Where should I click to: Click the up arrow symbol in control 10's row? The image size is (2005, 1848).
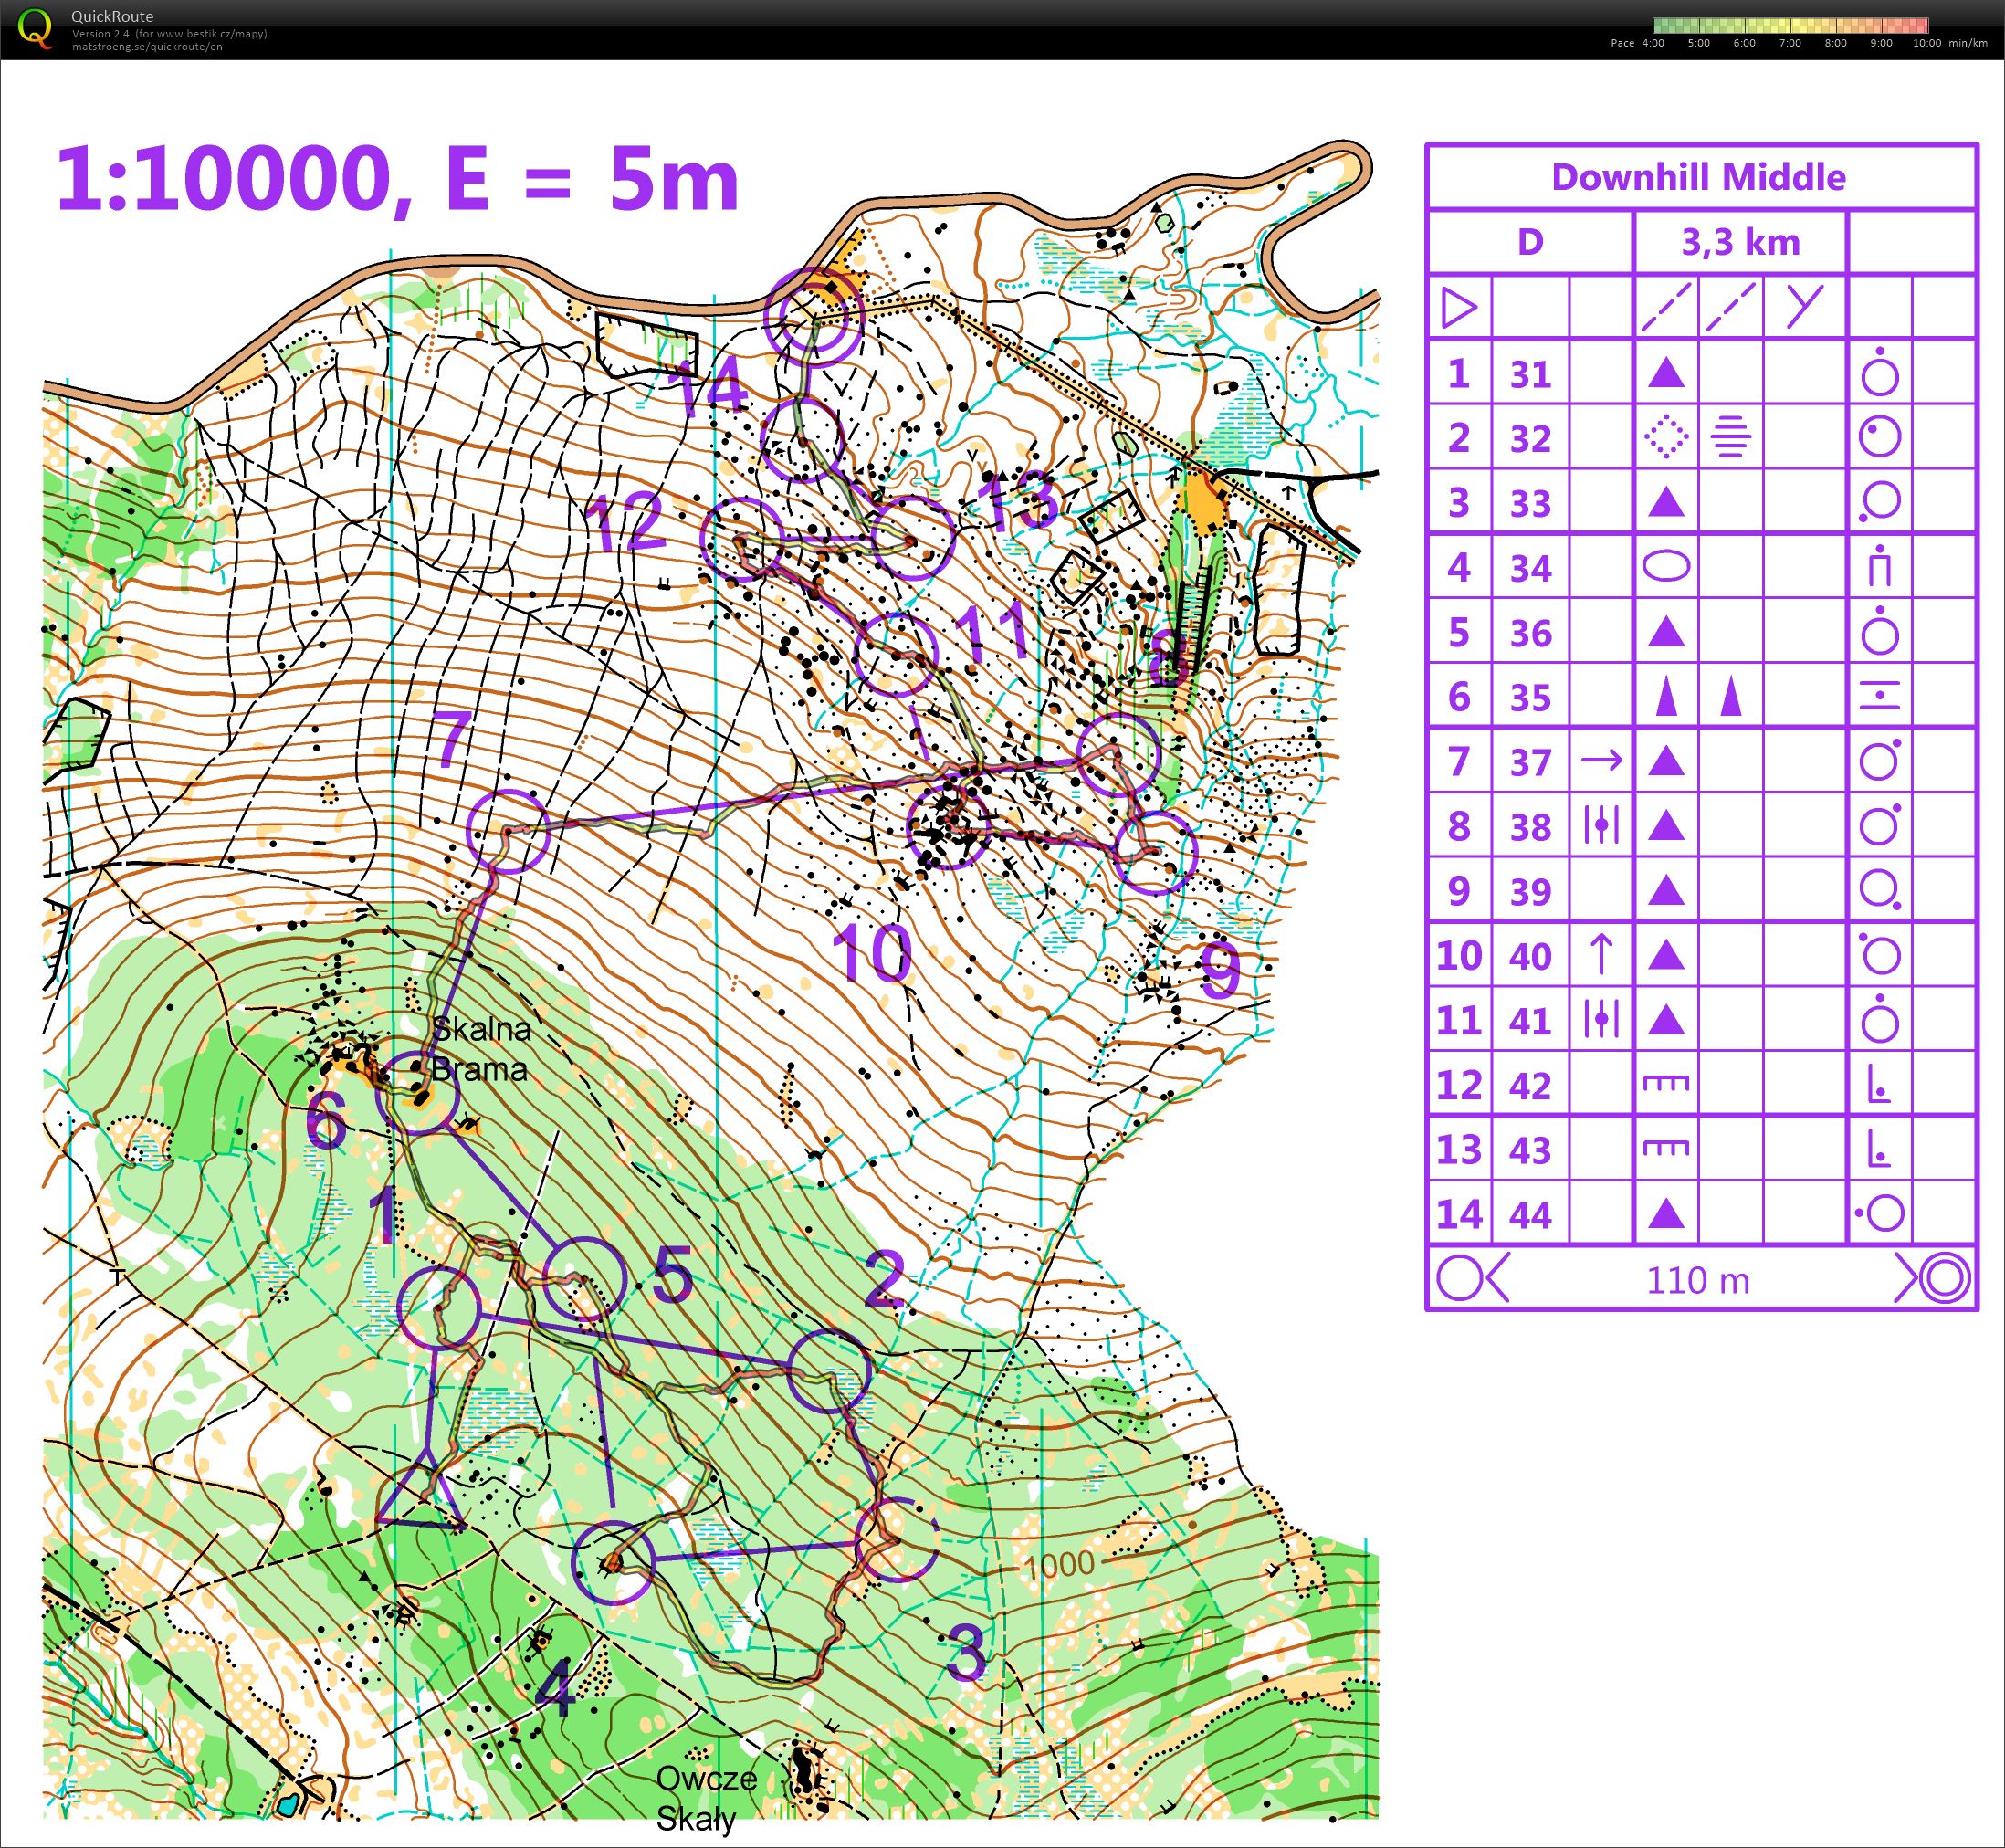coord(1601,953)
